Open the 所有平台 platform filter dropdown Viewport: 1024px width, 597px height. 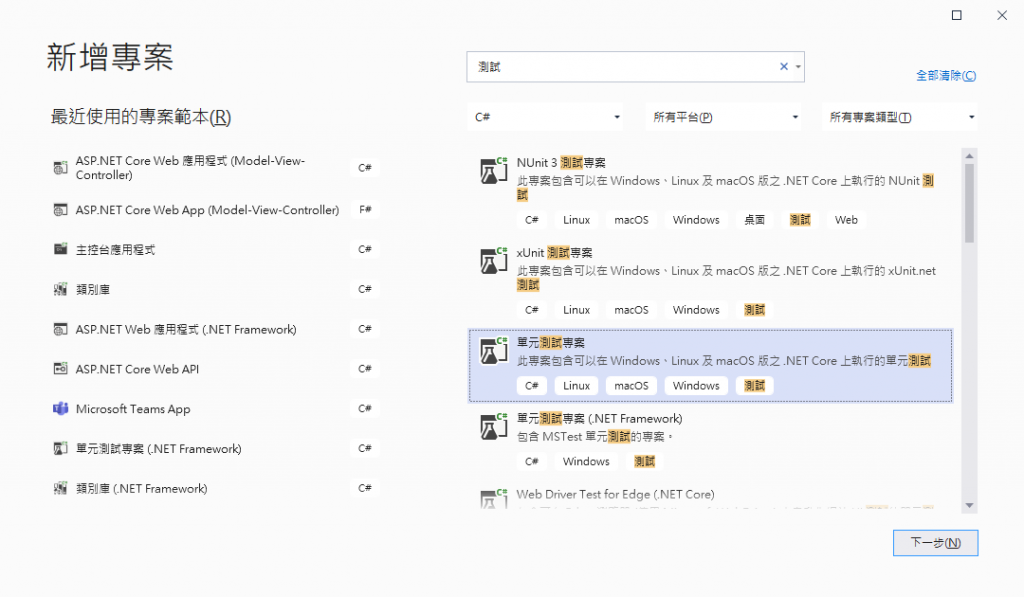click(724, 117)
